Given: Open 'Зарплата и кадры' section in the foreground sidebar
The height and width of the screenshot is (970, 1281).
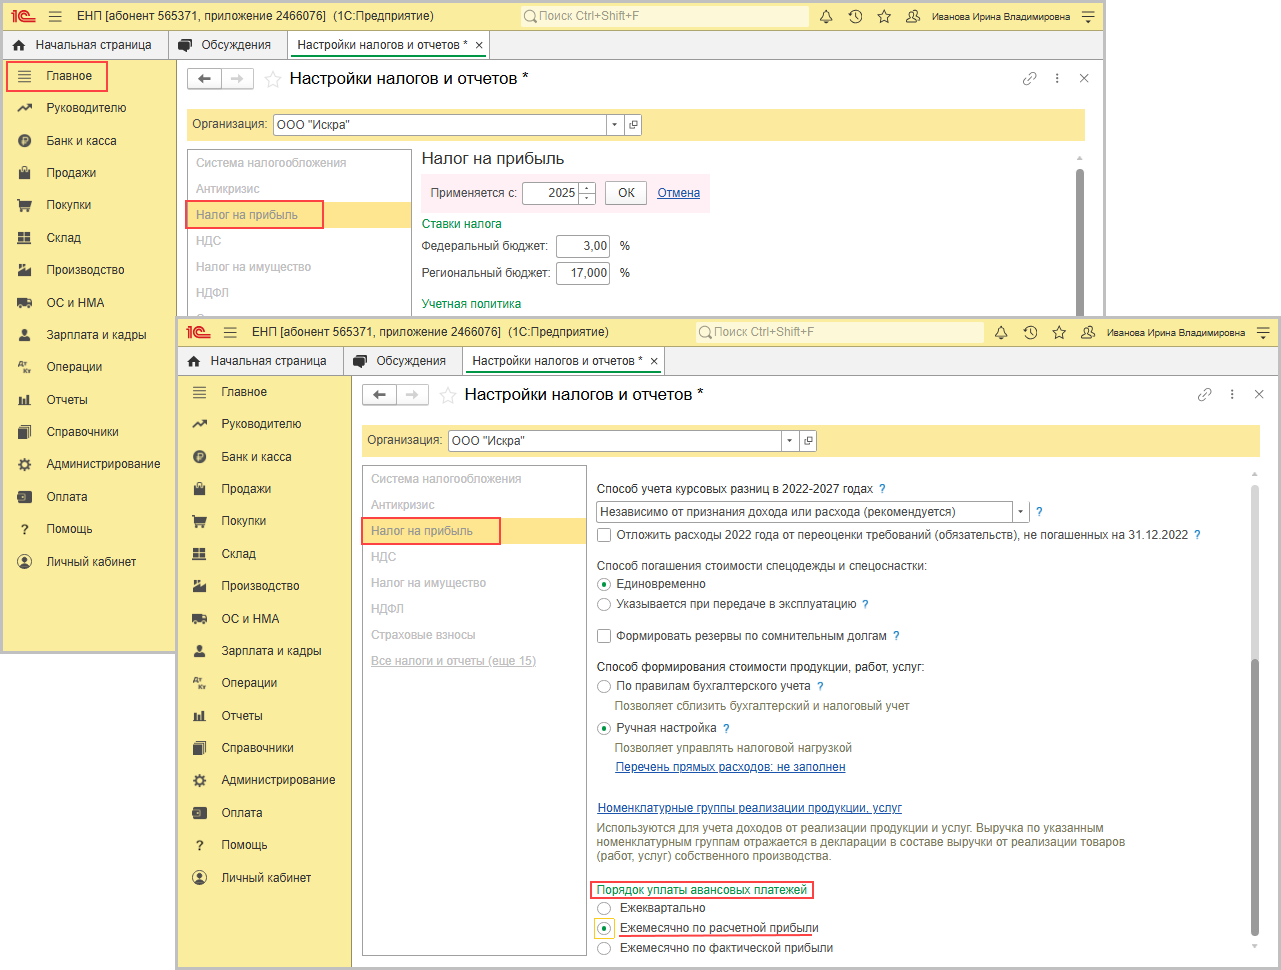Looking at the screenshot, I should [271, 651].
